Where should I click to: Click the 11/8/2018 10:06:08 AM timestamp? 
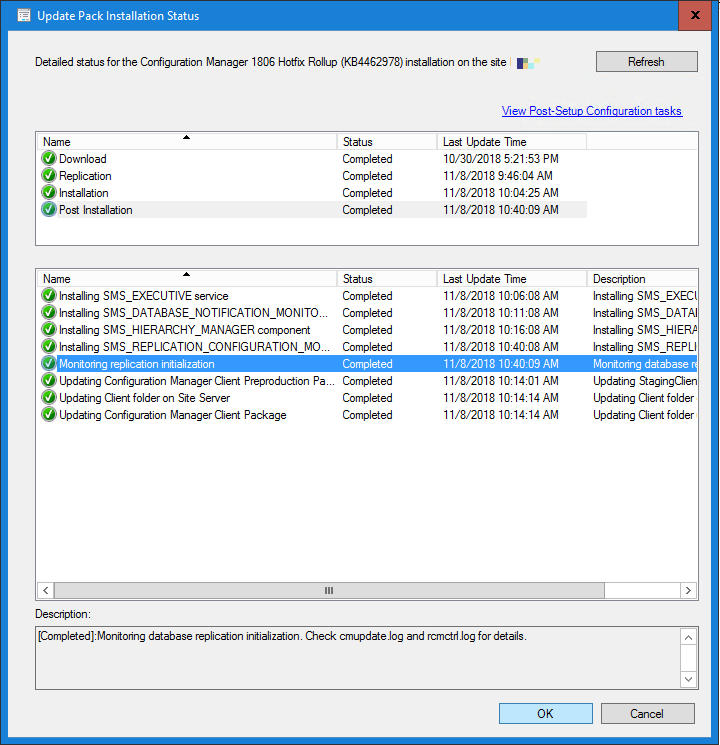click(x=500, y=296)
